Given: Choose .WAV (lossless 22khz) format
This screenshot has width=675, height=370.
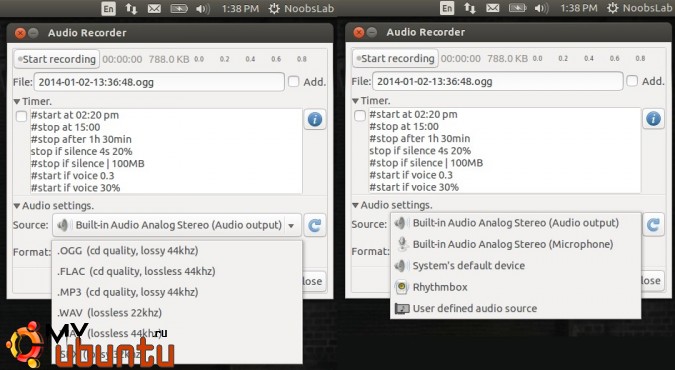Looking at the screenshot, I should pyautogui.click(x=177, y=313).
